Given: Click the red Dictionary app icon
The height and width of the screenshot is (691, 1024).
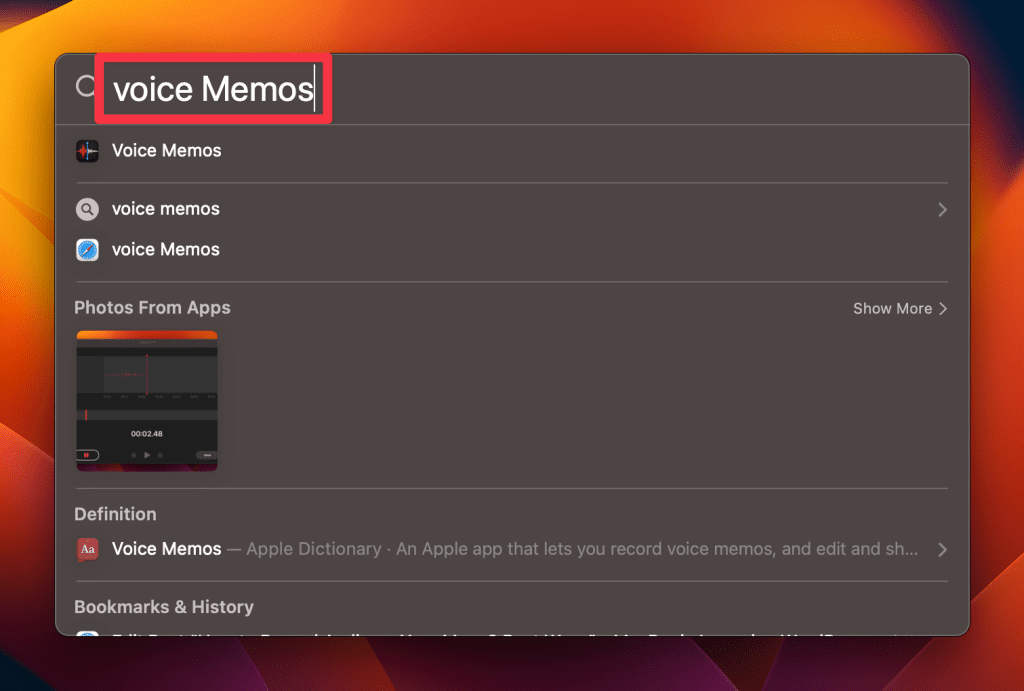Looking at the screenshot, I should click(88, 550).
